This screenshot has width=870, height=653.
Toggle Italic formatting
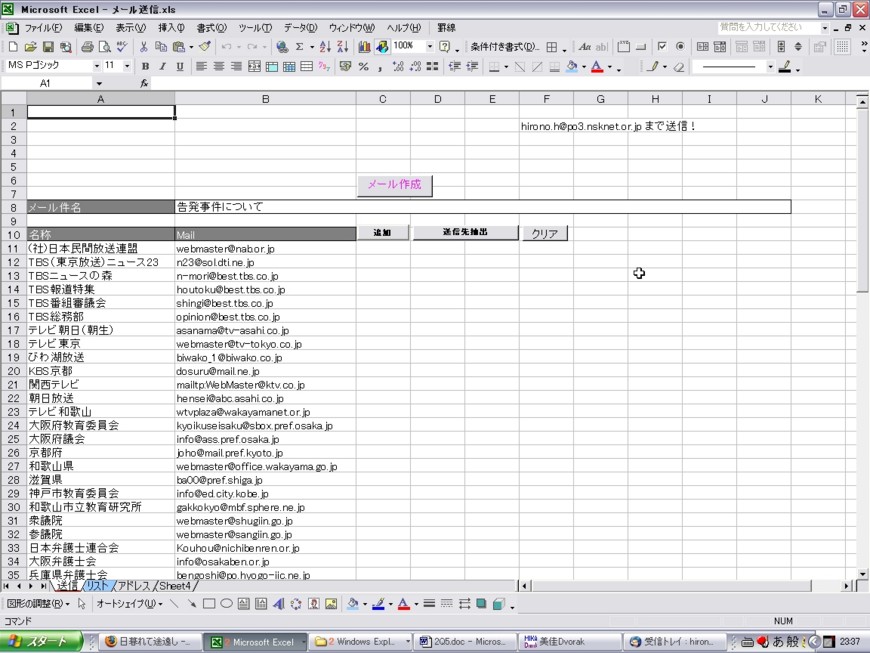163,67
